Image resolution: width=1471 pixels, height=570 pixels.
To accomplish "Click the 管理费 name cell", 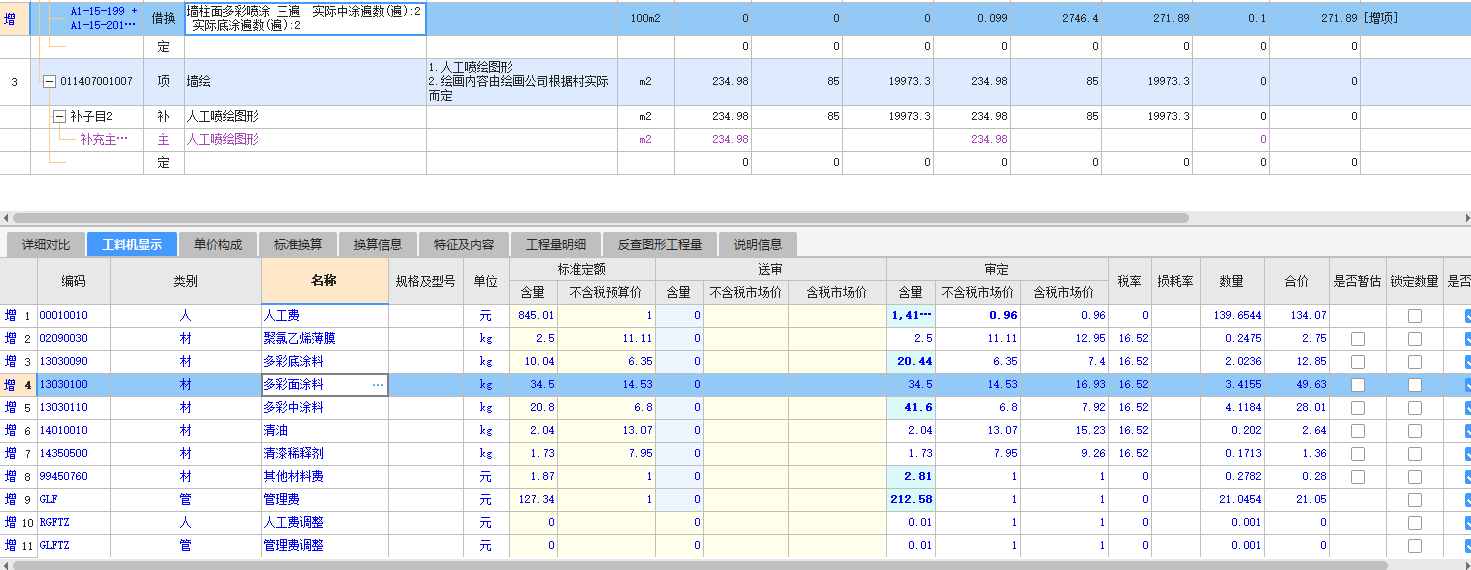I will [324, 500].
